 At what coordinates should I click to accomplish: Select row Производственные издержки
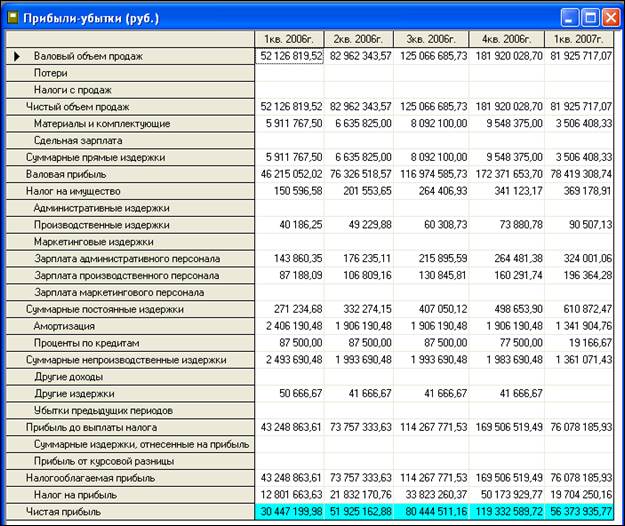pos(130,225)
